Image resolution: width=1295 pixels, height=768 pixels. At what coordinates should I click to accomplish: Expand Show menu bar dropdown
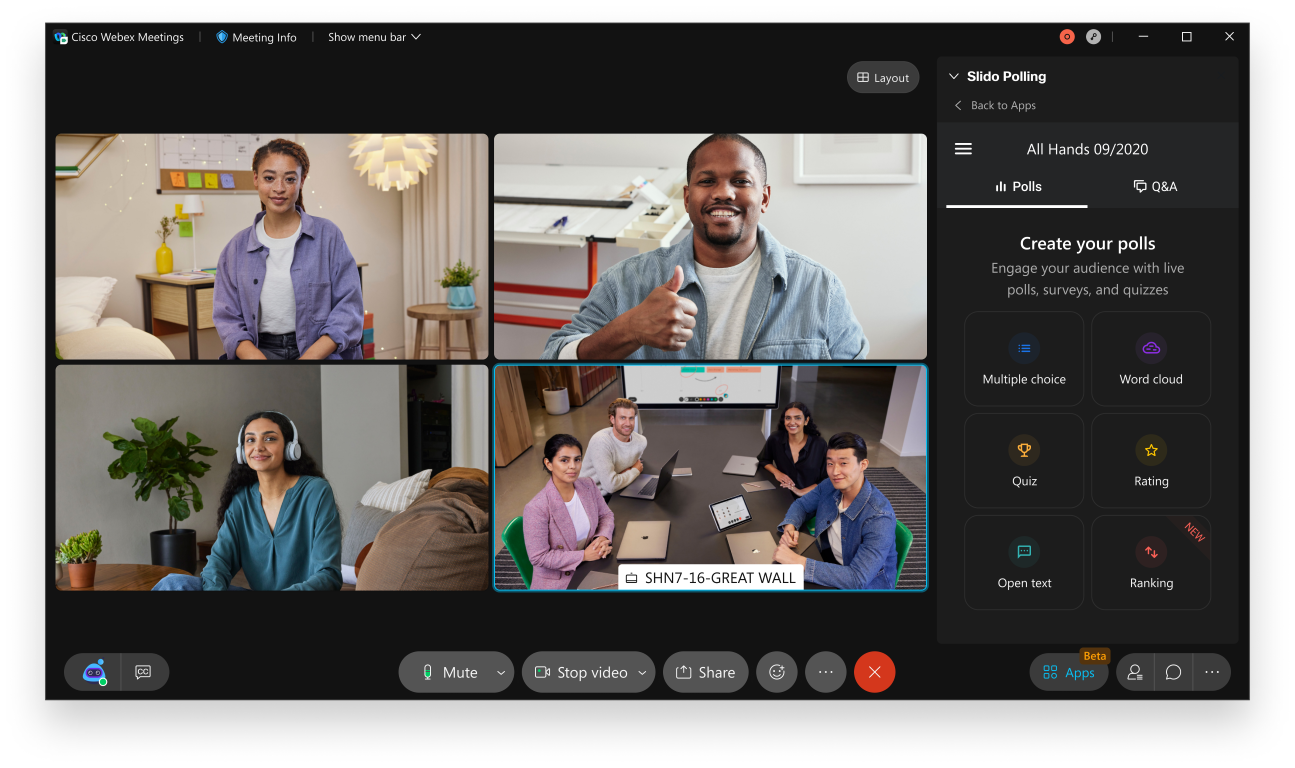(x=374, y=37)
